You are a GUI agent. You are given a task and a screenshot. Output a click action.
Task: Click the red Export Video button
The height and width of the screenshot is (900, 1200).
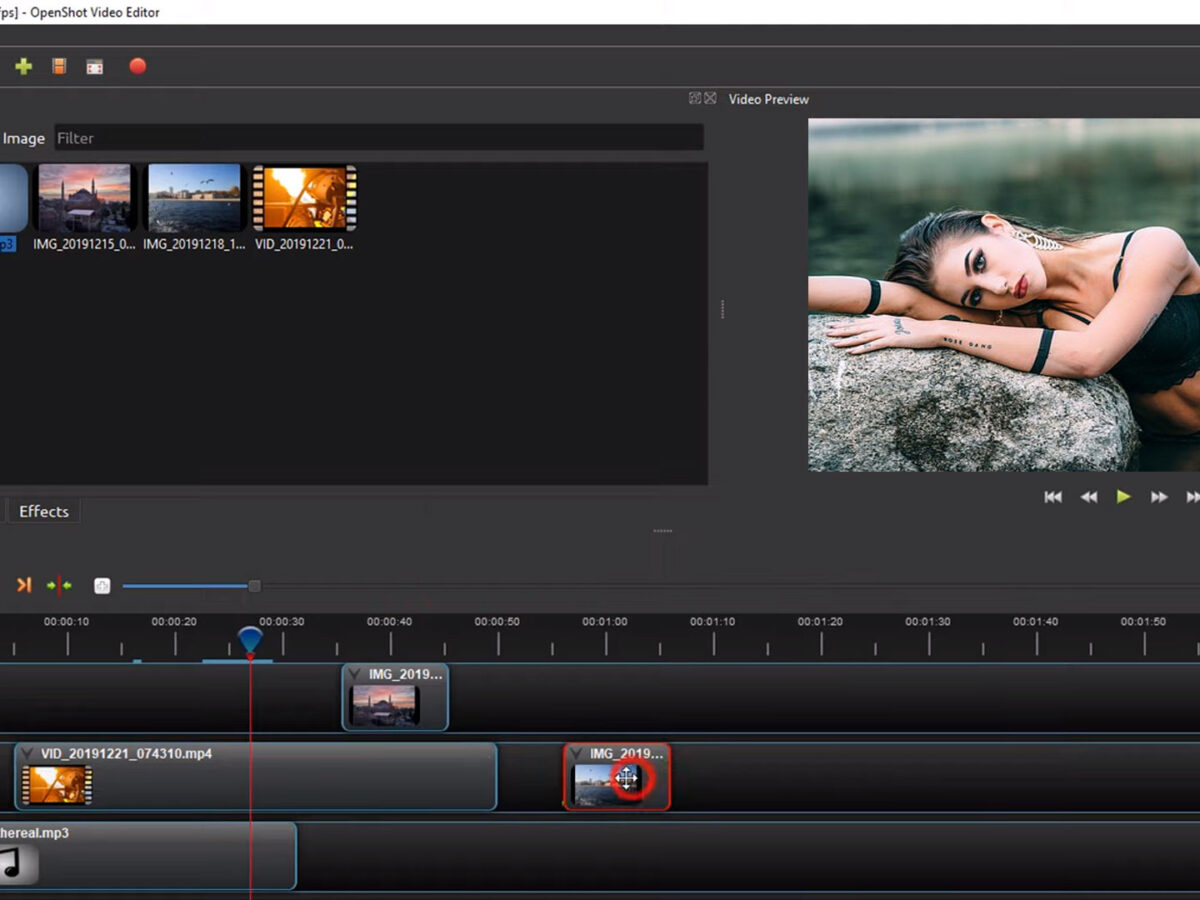[x=138, y=66]
